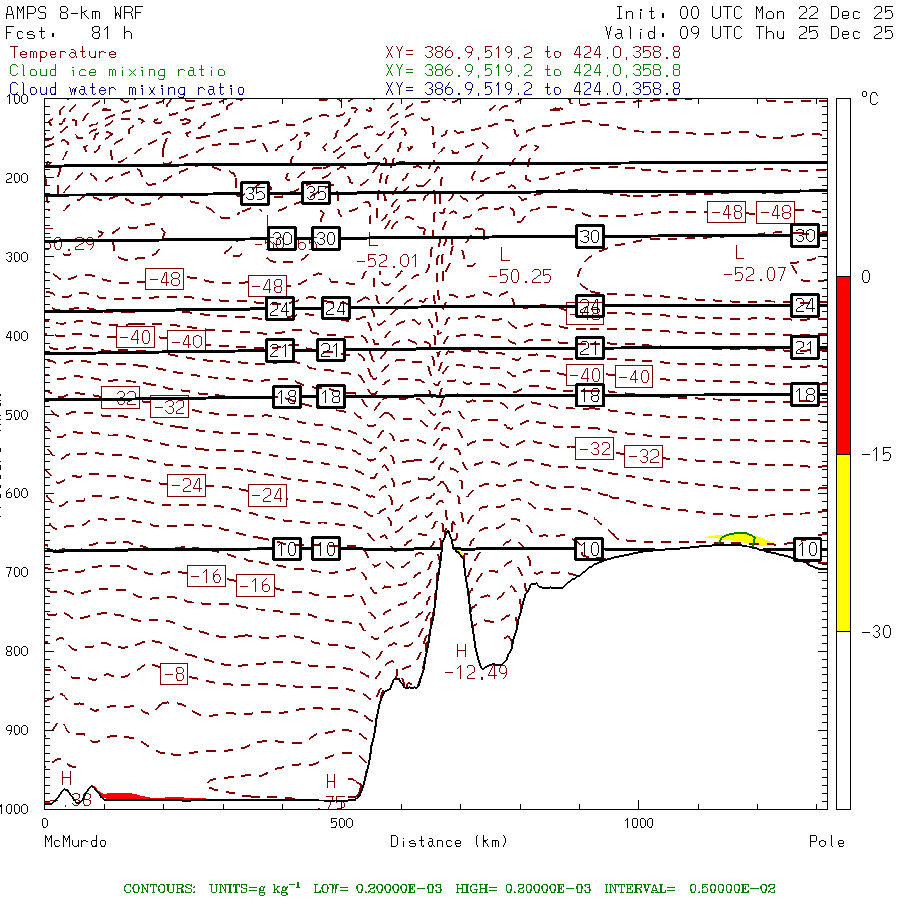Click the "1000" distance axis tick label
Image resolution: width=900 pixels, height=900 pixels.
[x=638, y=823]
